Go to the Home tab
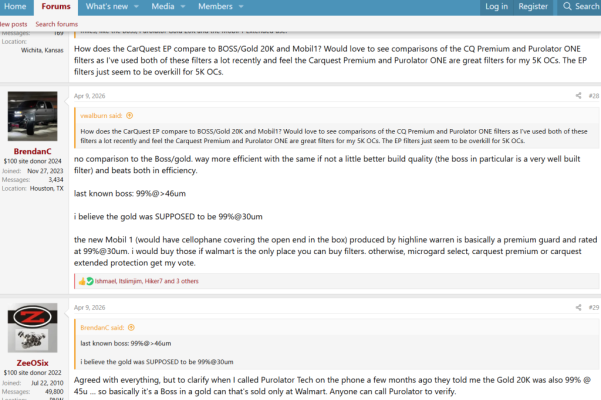The image size is (601, 400). tap(15, 7)
